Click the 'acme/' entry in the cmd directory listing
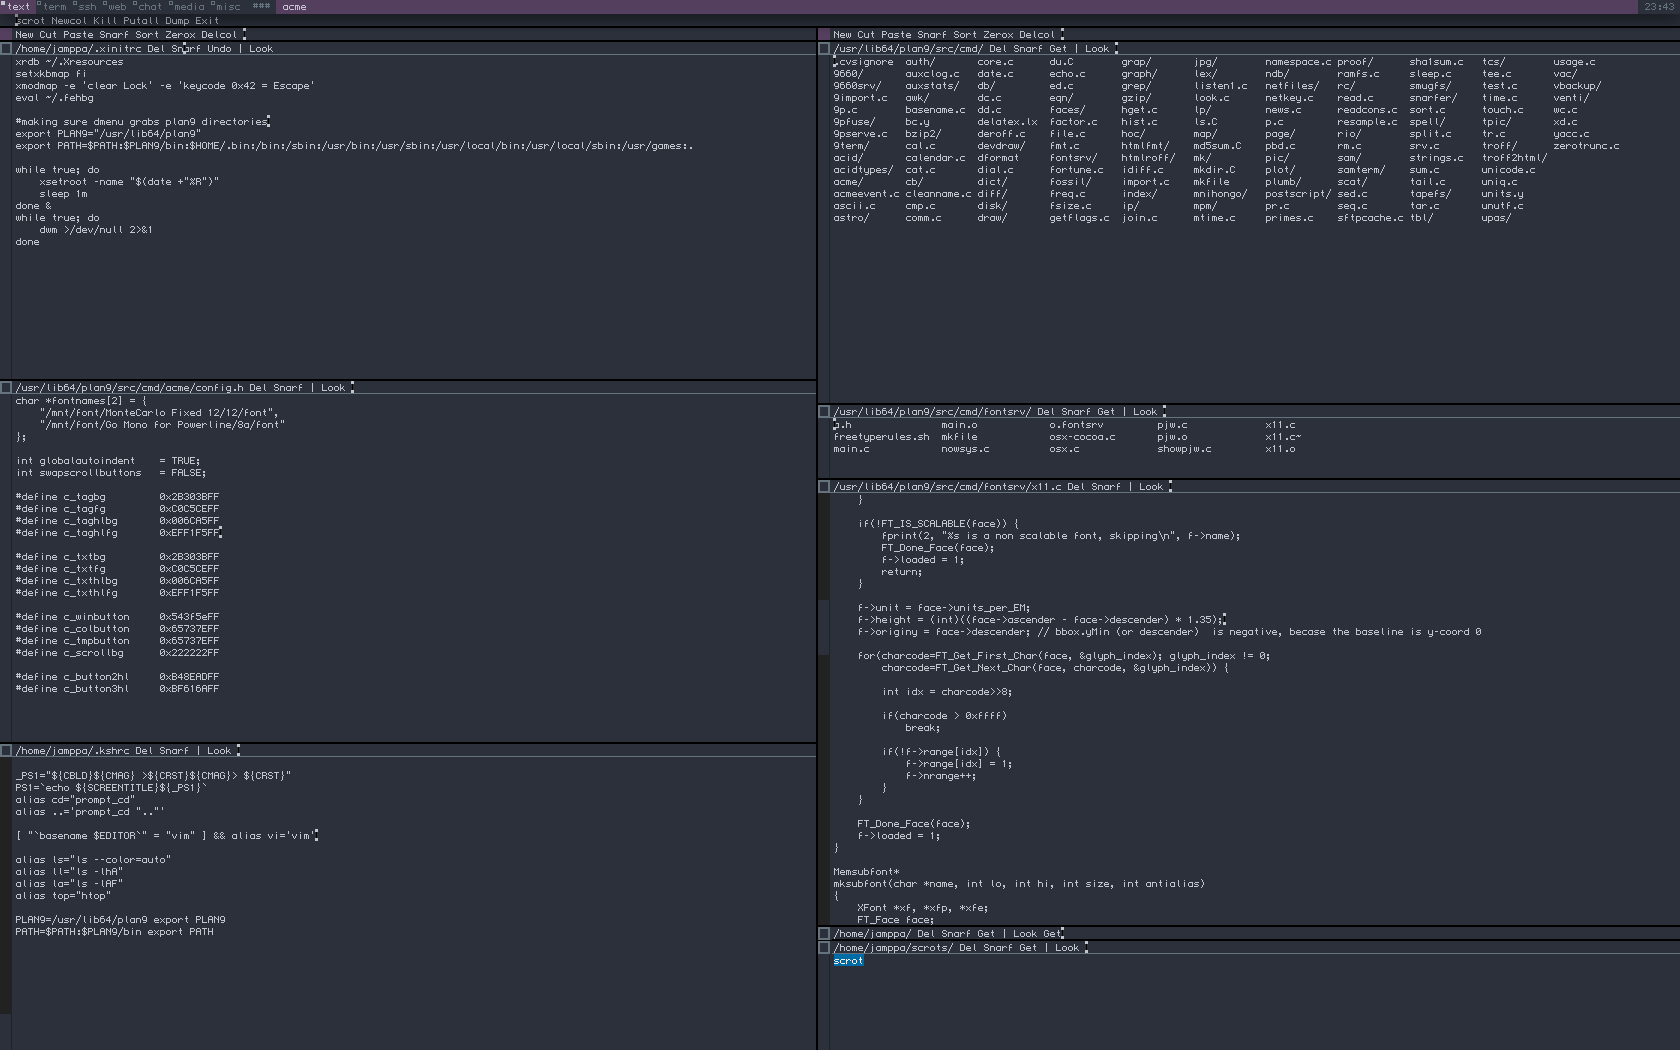 pos(848,181)
